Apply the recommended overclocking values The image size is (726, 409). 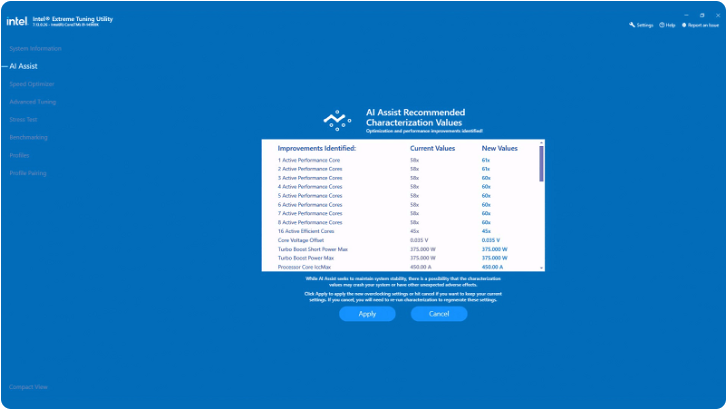coord(367,314)
